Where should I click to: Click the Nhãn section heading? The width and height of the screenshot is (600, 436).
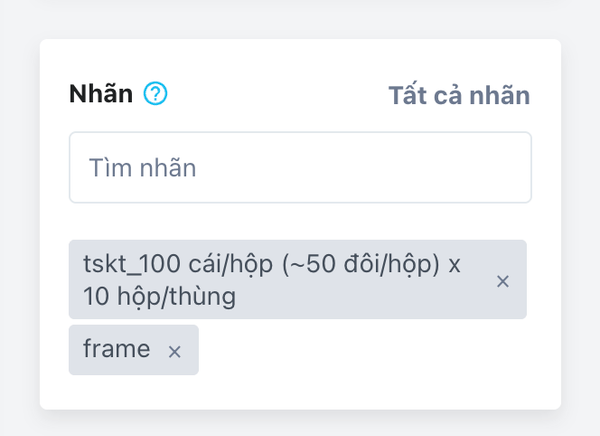[100, 95]
